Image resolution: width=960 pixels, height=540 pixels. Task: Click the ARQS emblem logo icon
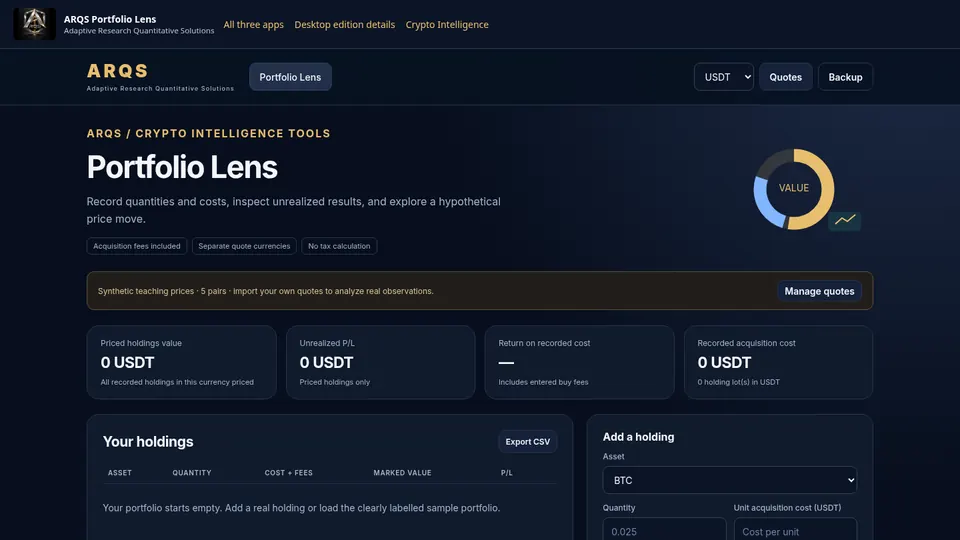(x=34, y=24)
